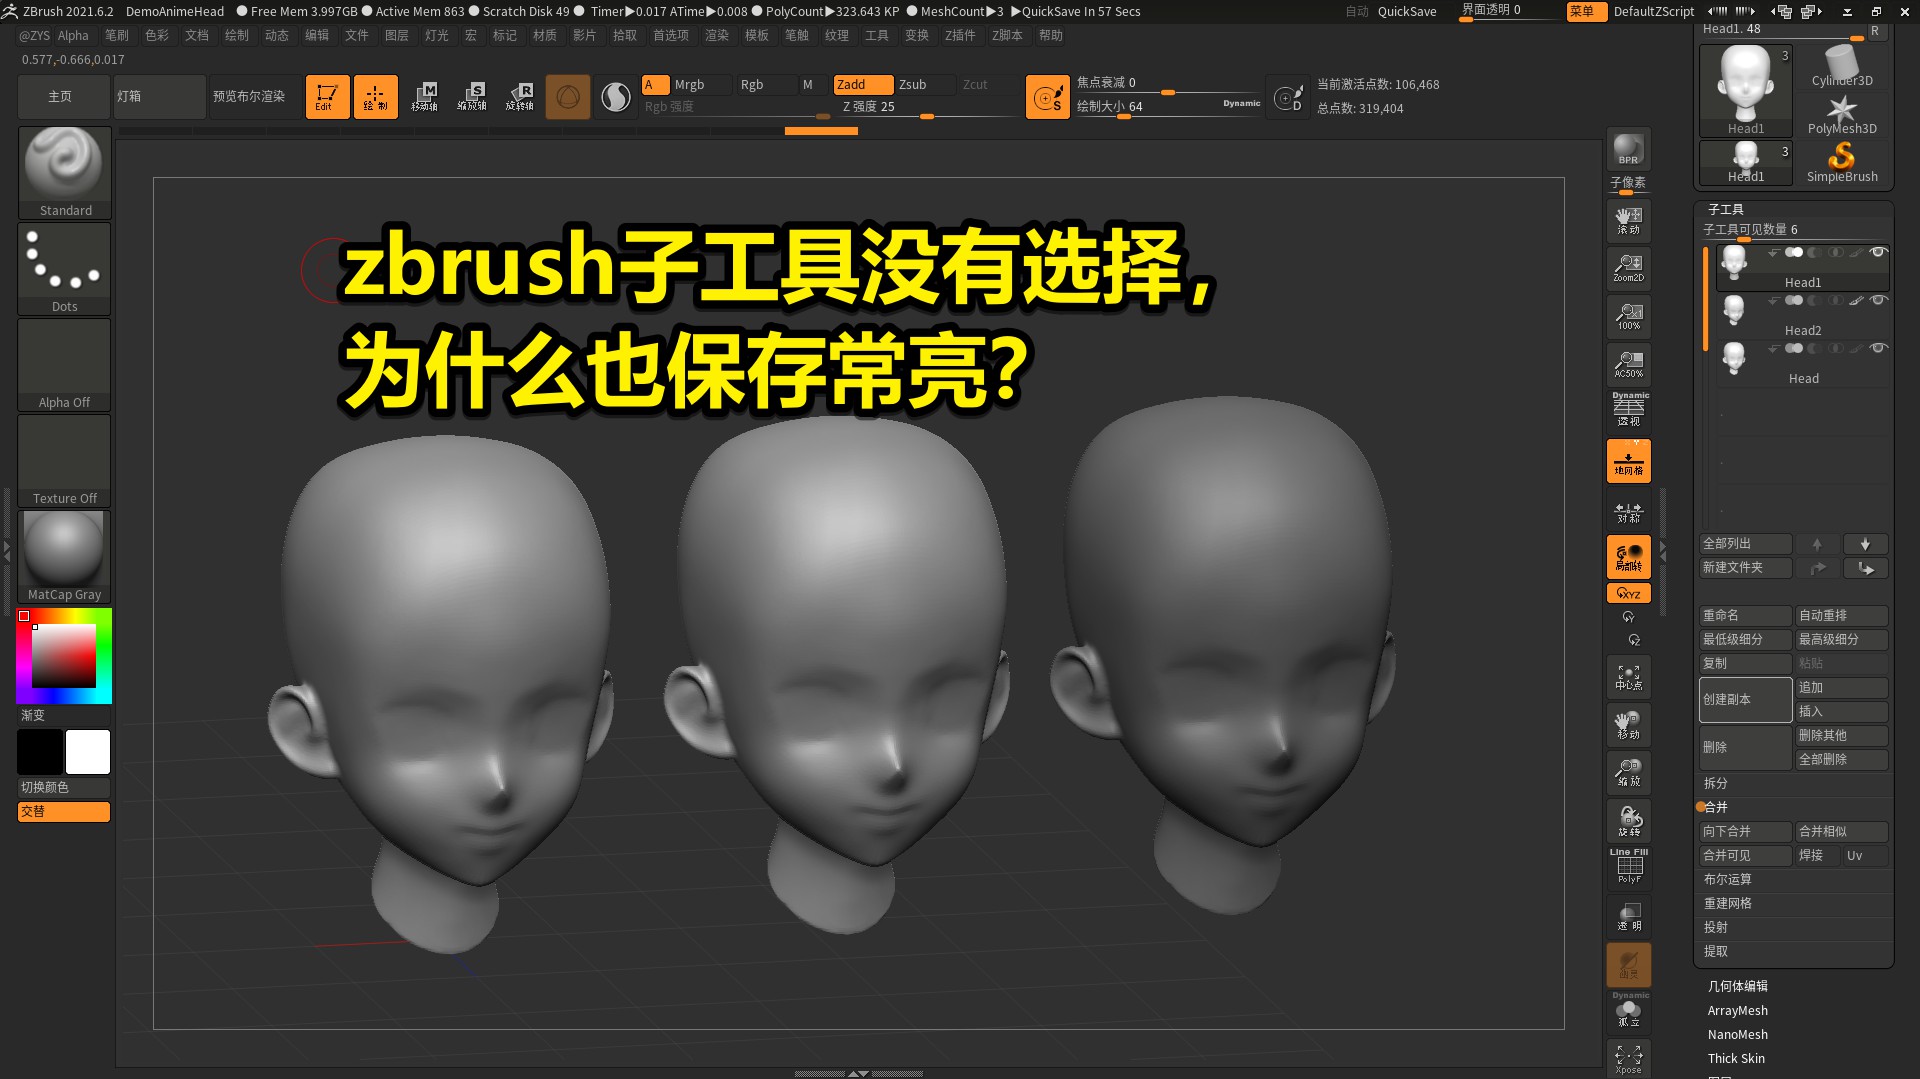
Task: Expand the 几何体编辑 section
Action: click(1738, 986)
